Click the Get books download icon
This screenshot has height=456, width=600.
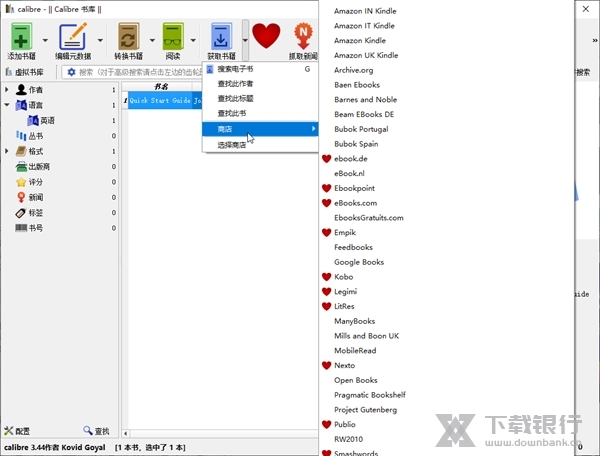click(221, 37)
